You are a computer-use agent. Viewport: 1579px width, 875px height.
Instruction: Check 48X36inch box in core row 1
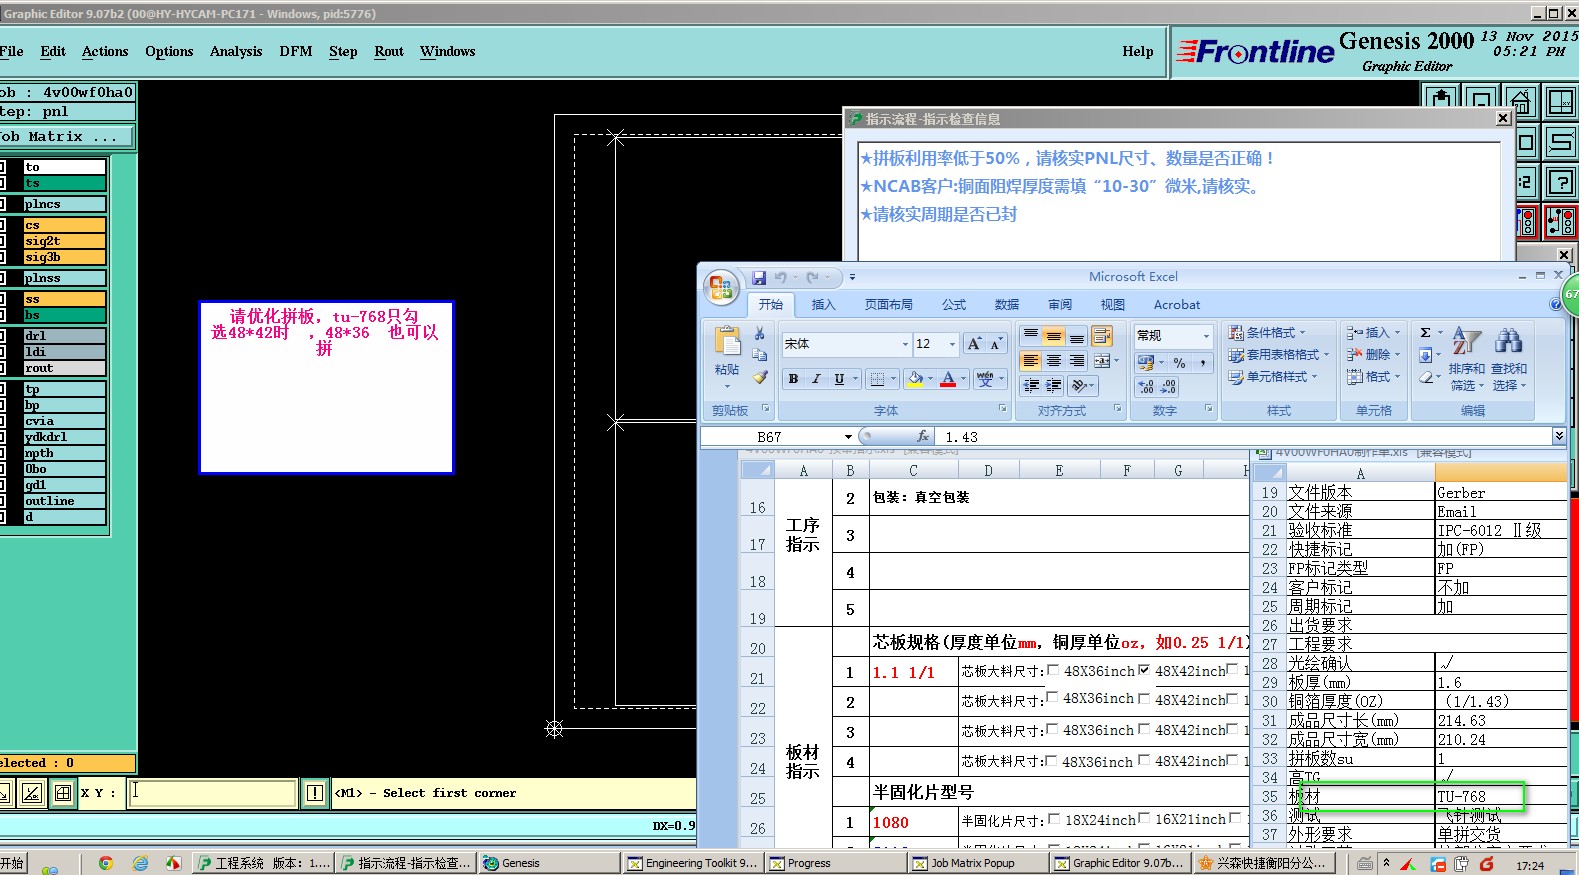coord(1052,670)
